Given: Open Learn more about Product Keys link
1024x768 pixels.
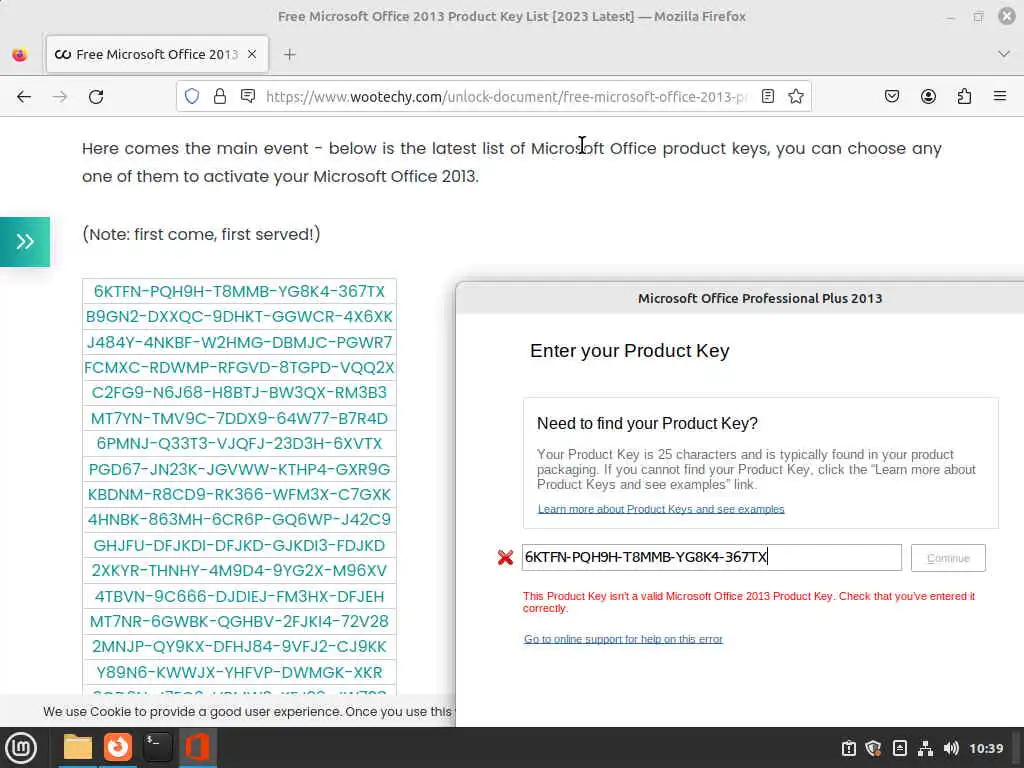Looking at the screenshot, I should (x=661, y=509).
